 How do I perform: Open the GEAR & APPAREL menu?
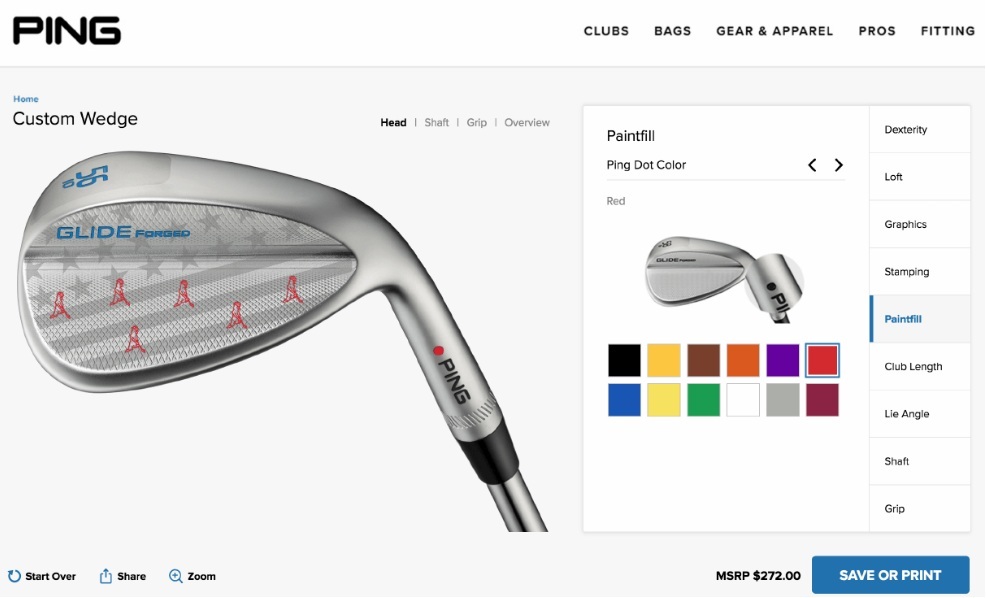pyautogui.click(x=775, y=31)
